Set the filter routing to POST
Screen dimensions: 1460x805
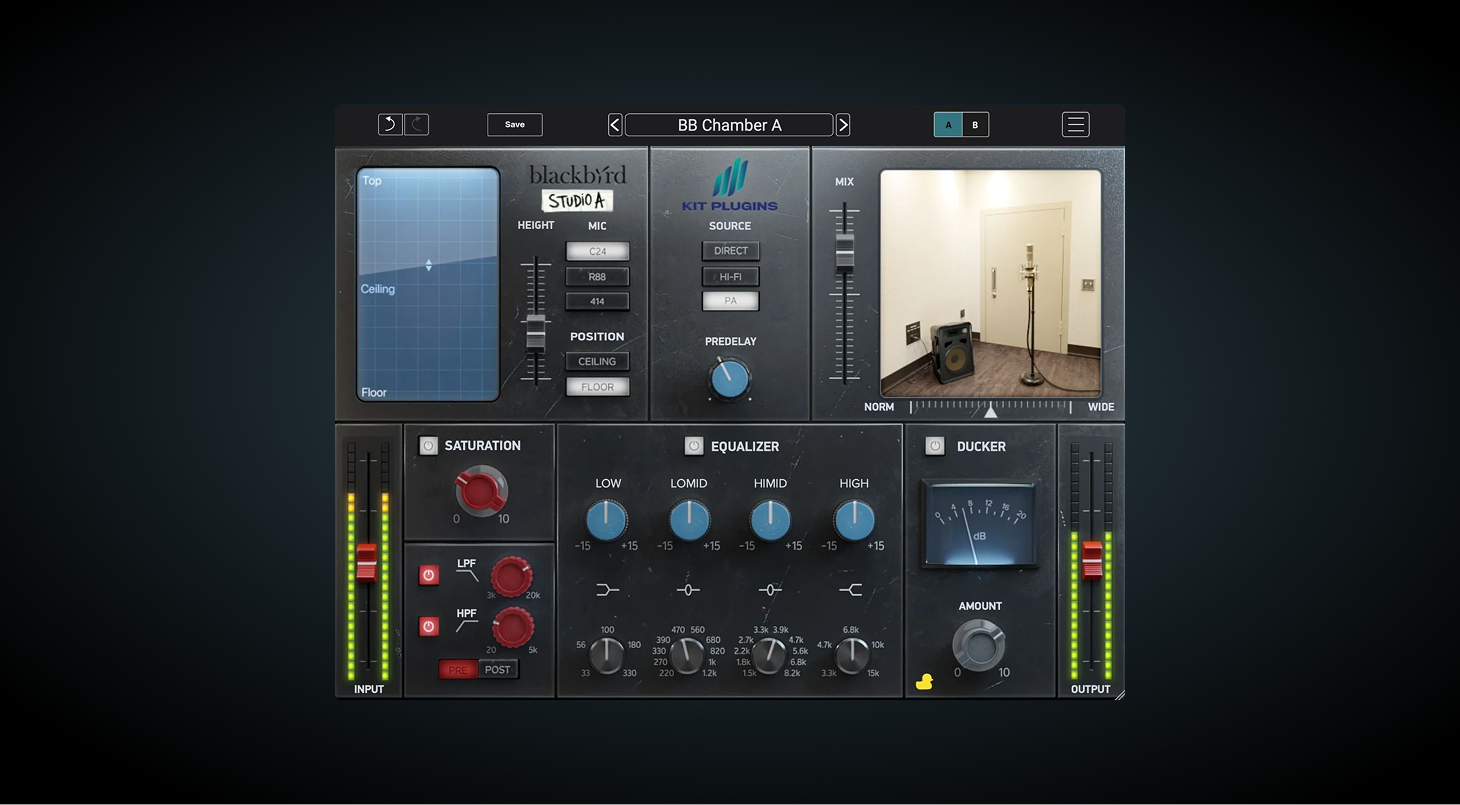pyautogui.click(x=497, y=670)
